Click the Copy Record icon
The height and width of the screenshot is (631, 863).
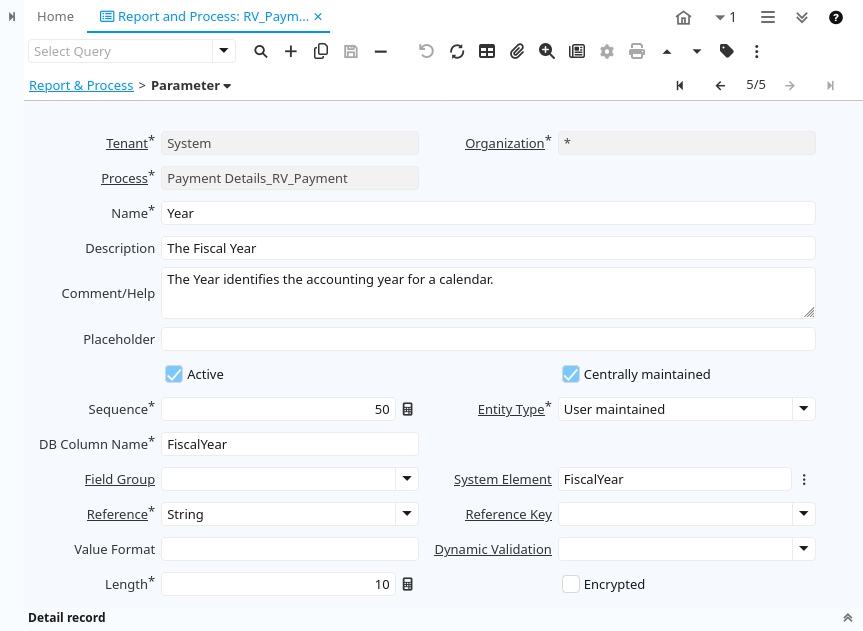point(321,51)
